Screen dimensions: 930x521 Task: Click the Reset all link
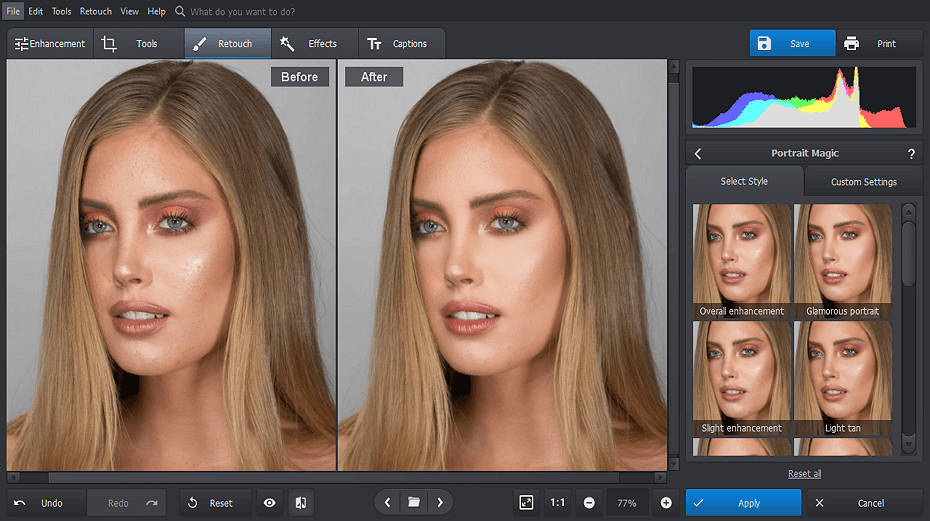coord(804,473)
